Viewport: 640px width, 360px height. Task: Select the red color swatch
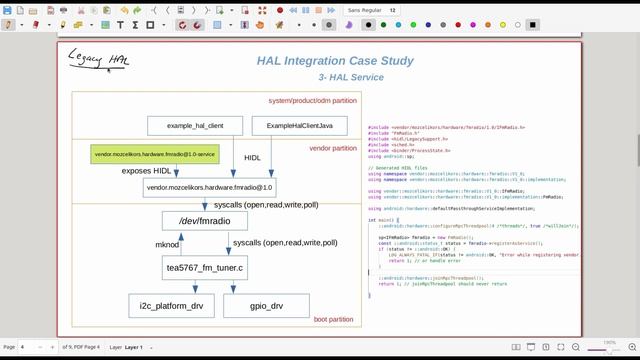458,25
